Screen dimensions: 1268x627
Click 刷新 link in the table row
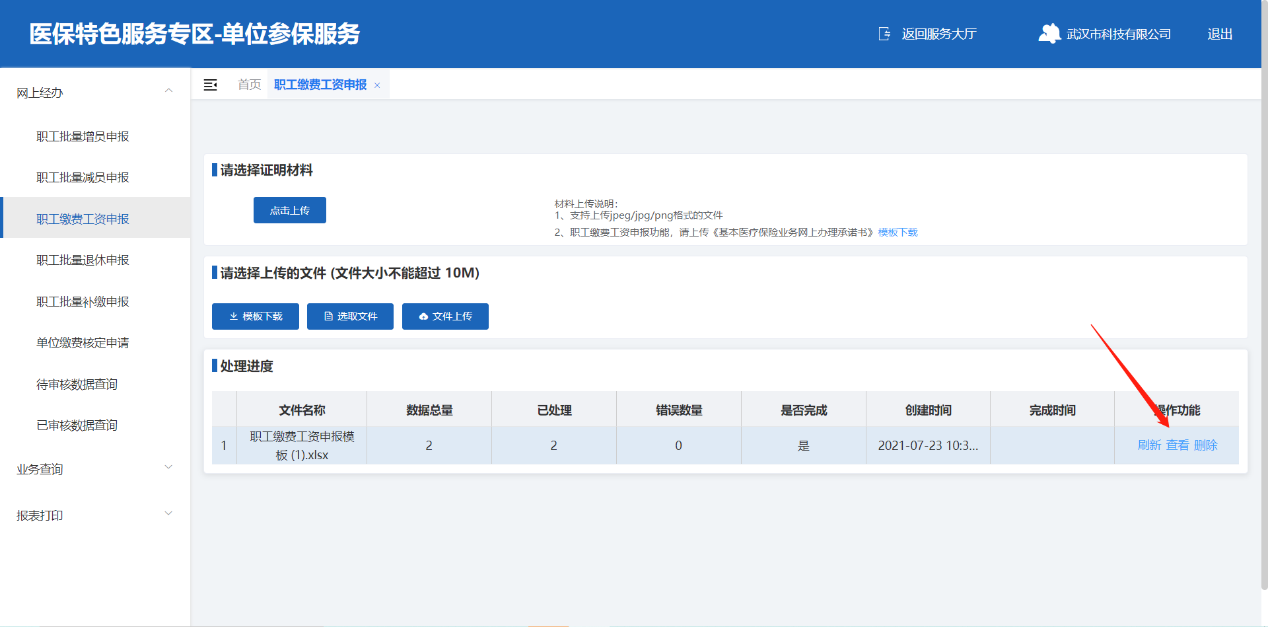[1149, 445]
